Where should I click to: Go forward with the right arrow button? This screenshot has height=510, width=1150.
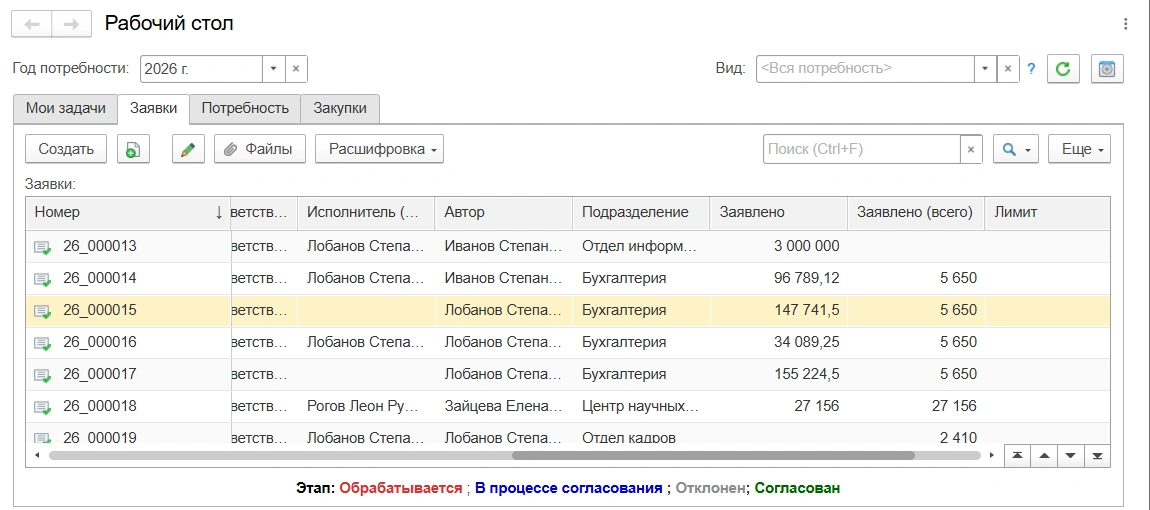click(x=71, y=24)
